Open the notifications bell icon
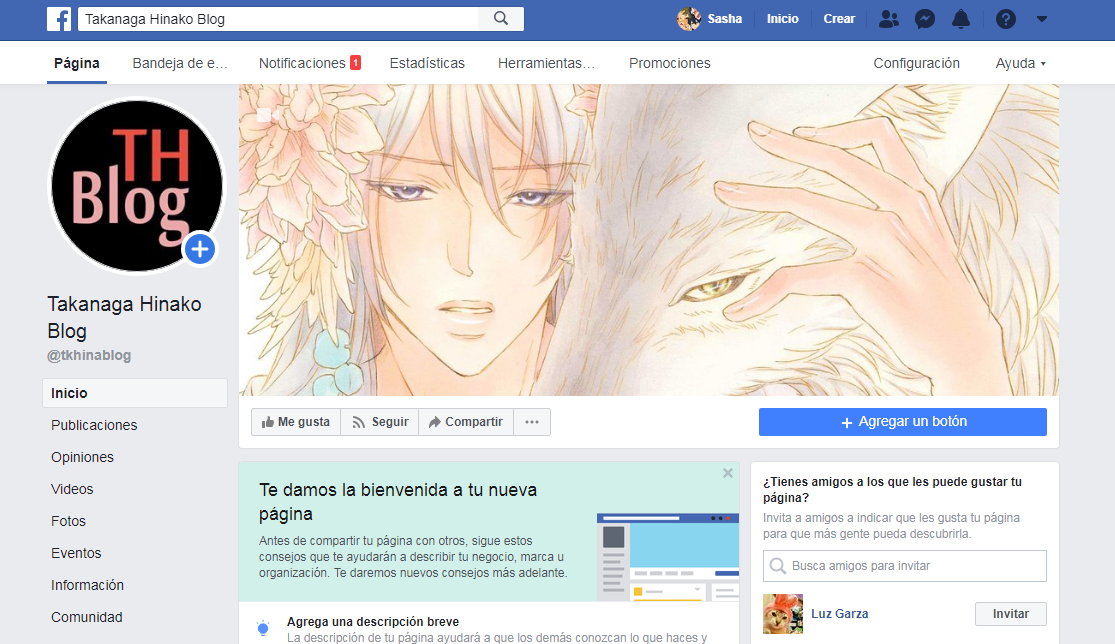The width and height of the screenshot is (1115, 644). tap(961, 19)
